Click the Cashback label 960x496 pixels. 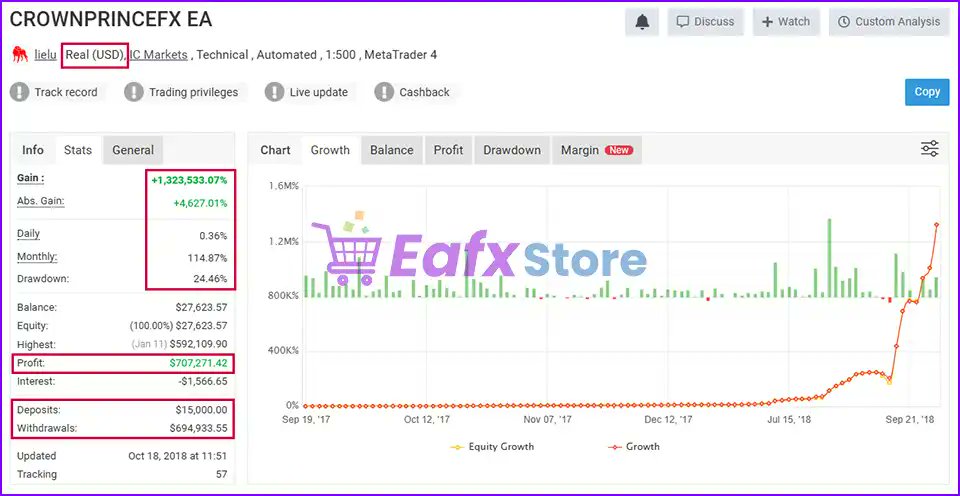click(424, 92)
